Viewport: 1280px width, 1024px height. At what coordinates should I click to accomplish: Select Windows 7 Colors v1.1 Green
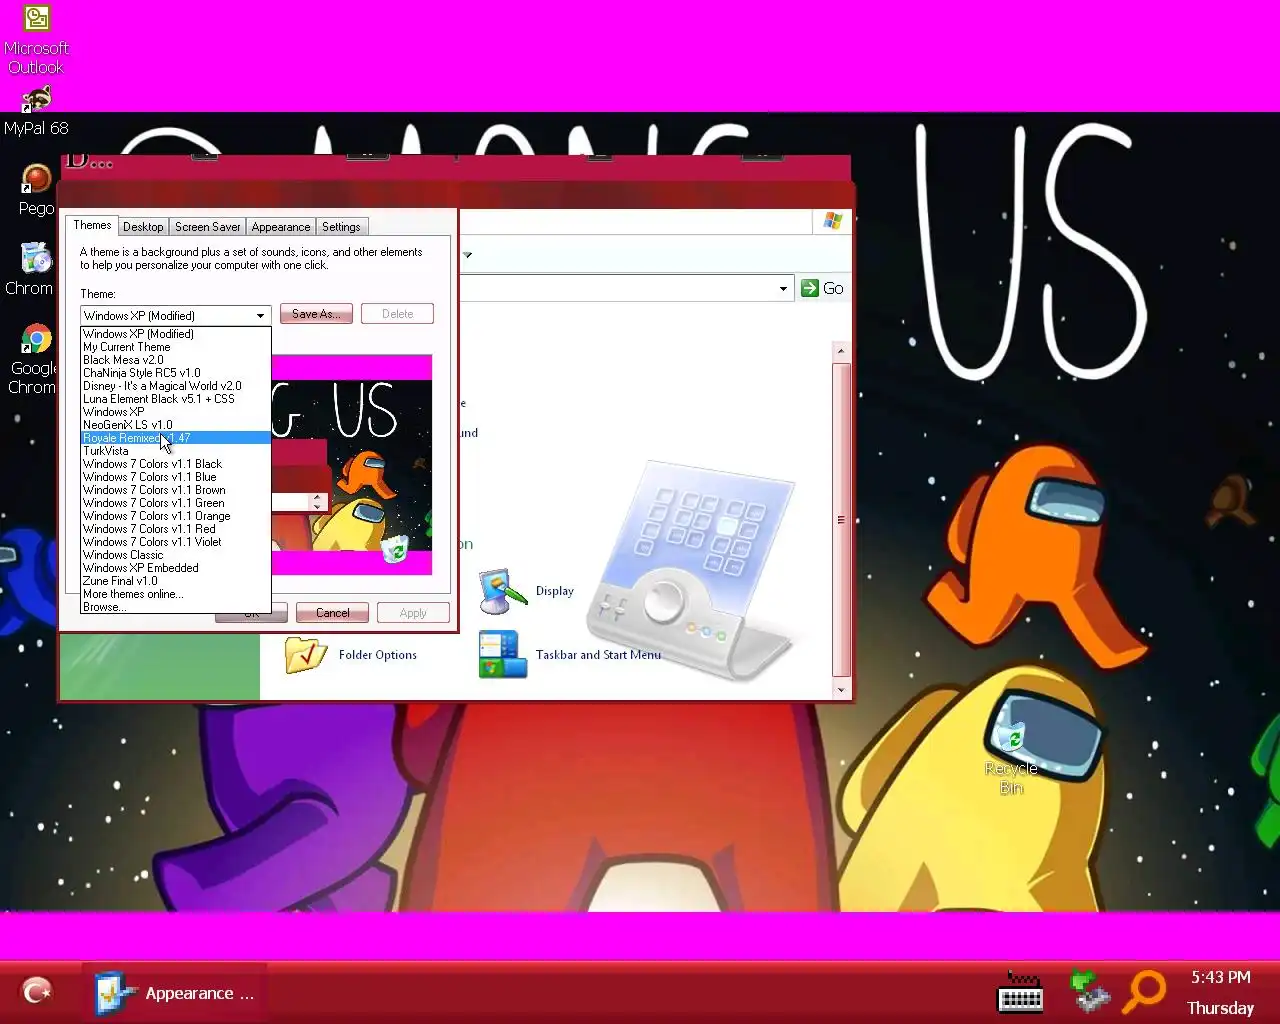(175, 503)
